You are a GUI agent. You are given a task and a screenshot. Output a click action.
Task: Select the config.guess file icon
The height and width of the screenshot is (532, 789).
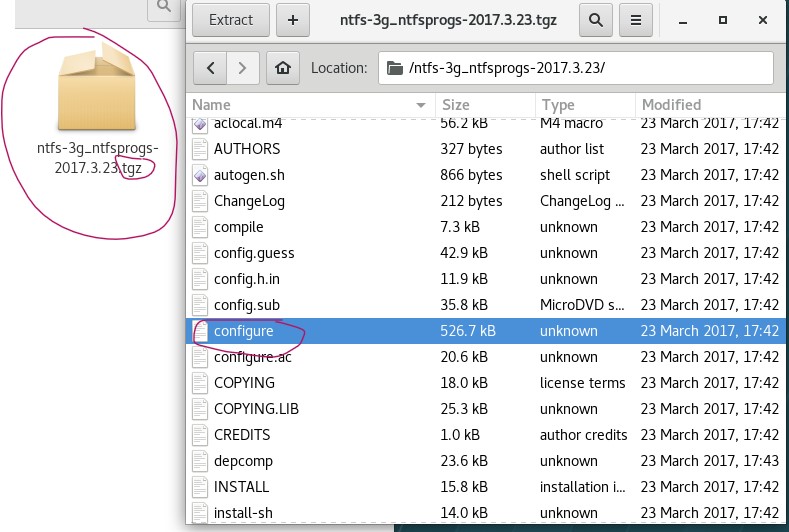200,253
